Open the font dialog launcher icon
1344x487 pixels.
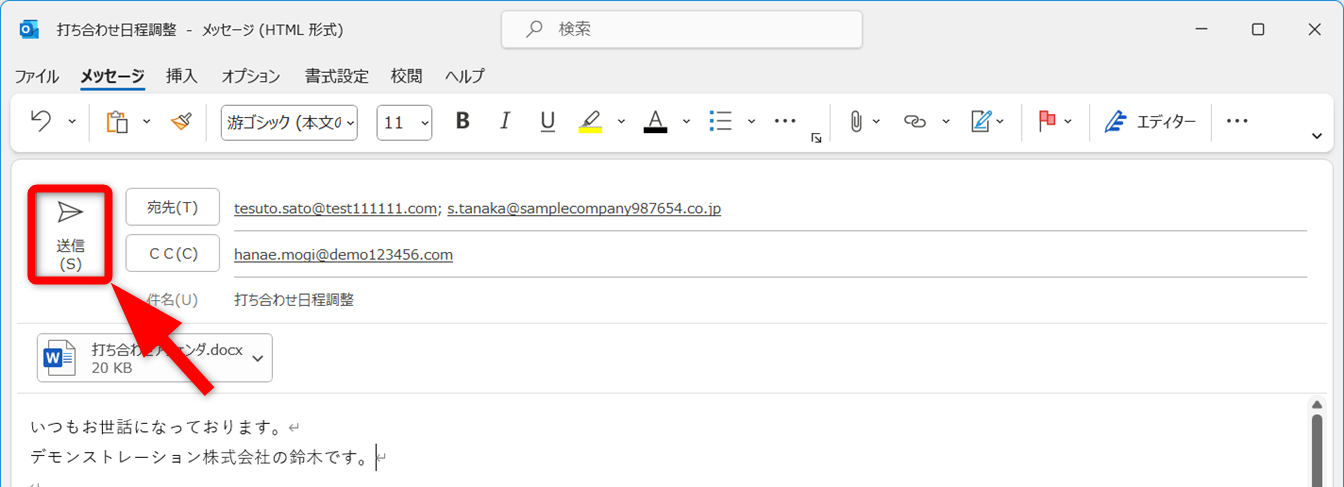pyautogui.click(x=816, y=139)
